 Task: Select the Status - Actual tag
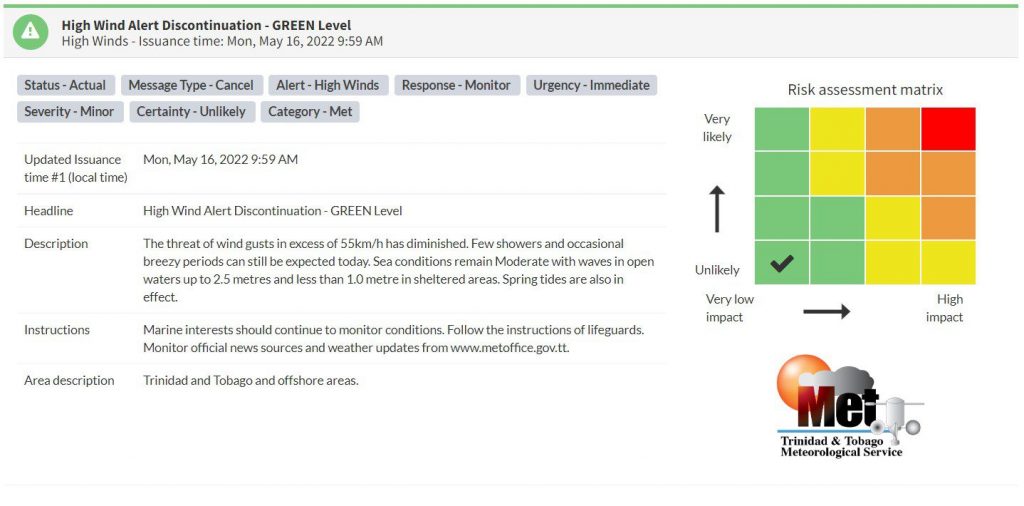(65, 86)
